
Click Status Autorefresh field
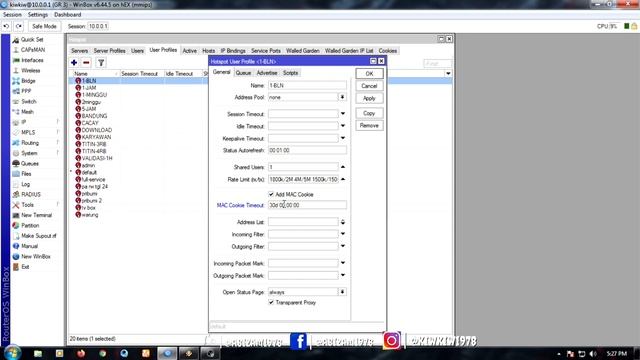click(307, 150)
